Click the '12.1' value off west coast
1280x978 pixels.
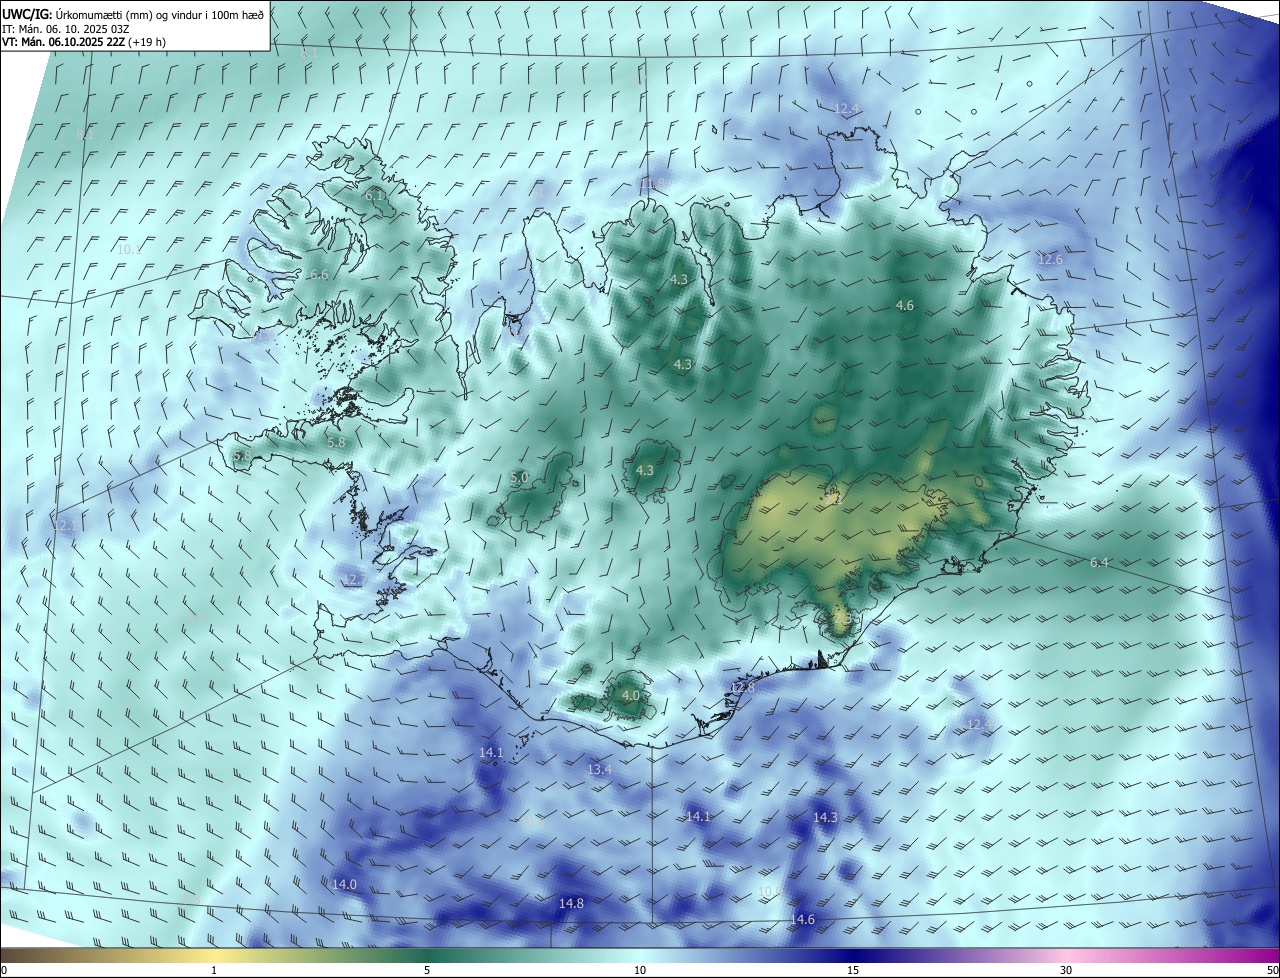tap(65, 525)
